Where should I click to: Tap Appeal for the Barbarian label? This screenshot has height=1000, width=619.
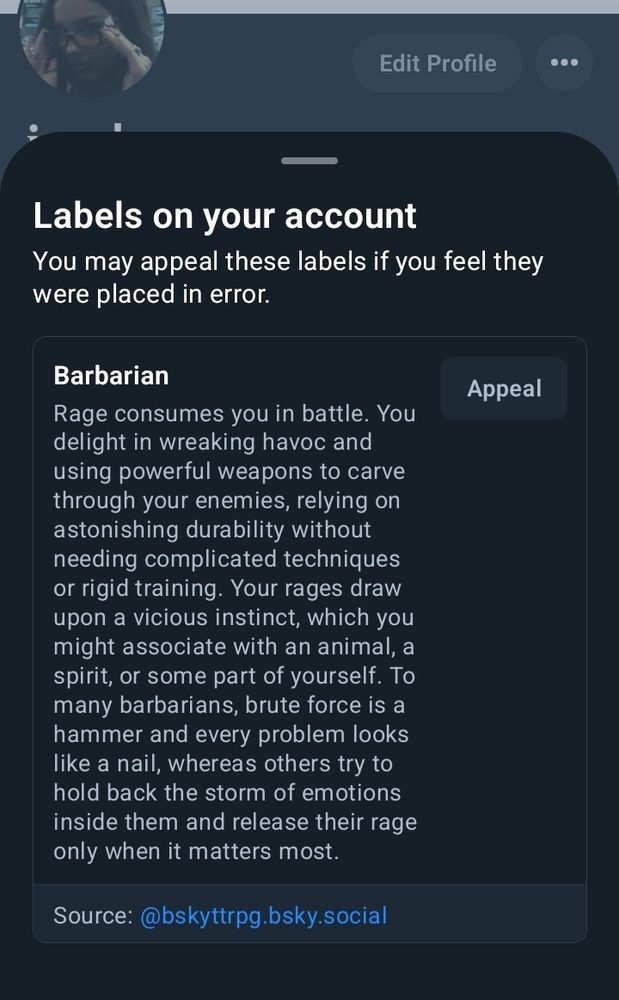coord(504,389)
